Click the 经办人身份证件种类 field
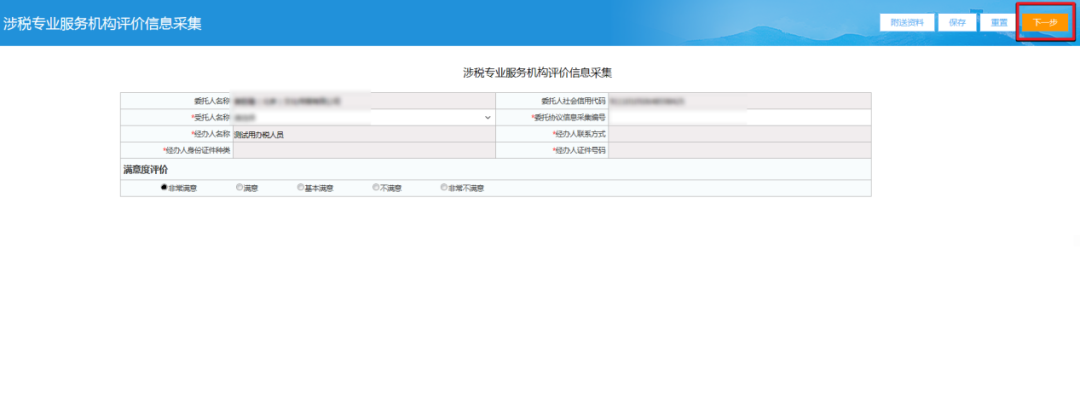This screenshot has height=395, width=1080. click(363, 150)
